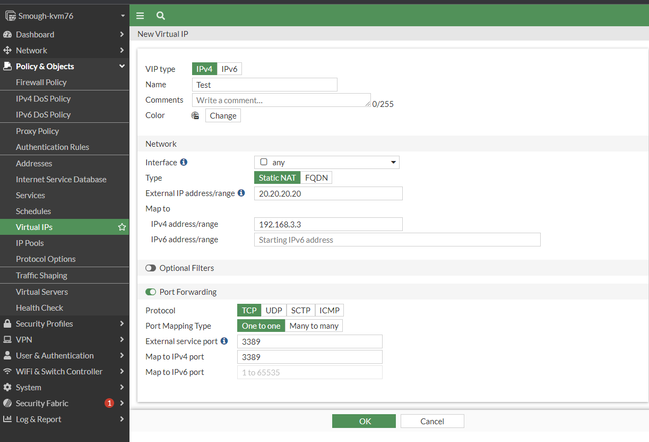The width and height of the screenshot is (649, 442).
Task: Expand the VPN chevron
Action: [x=122, y=340]
